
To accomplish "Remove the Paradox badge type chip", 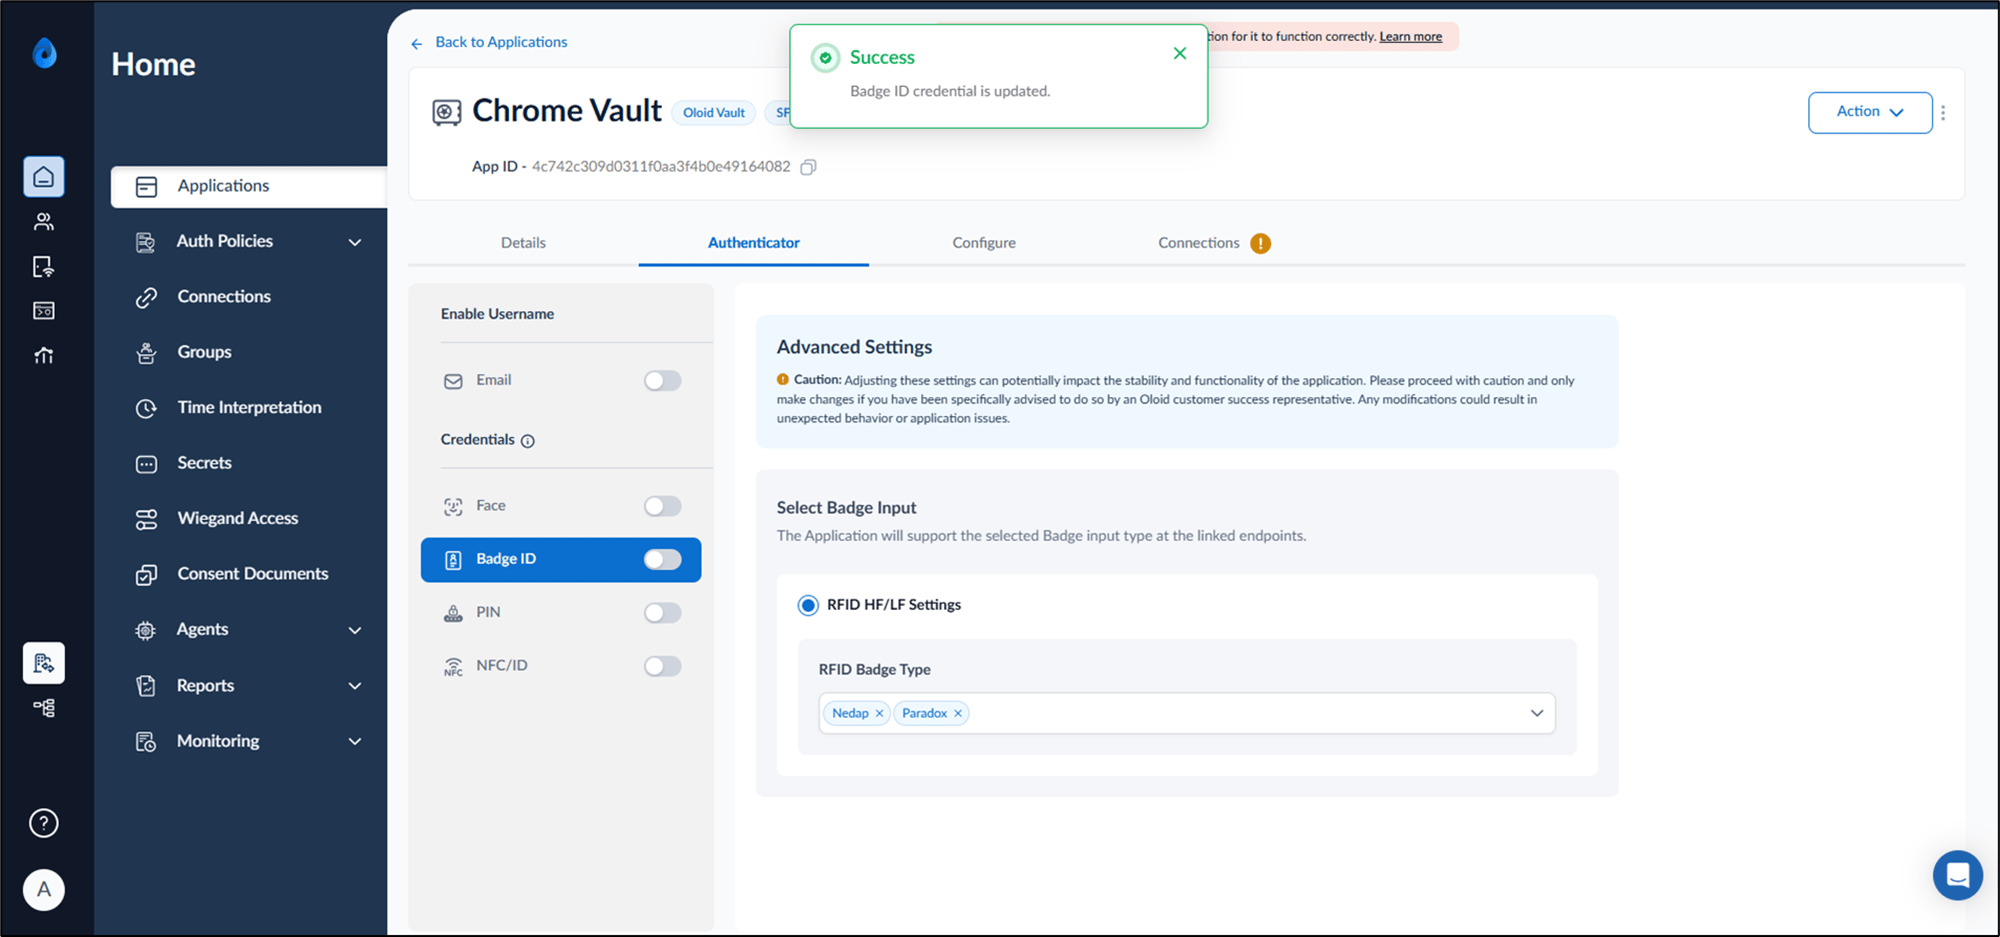I will click(958, 713).
